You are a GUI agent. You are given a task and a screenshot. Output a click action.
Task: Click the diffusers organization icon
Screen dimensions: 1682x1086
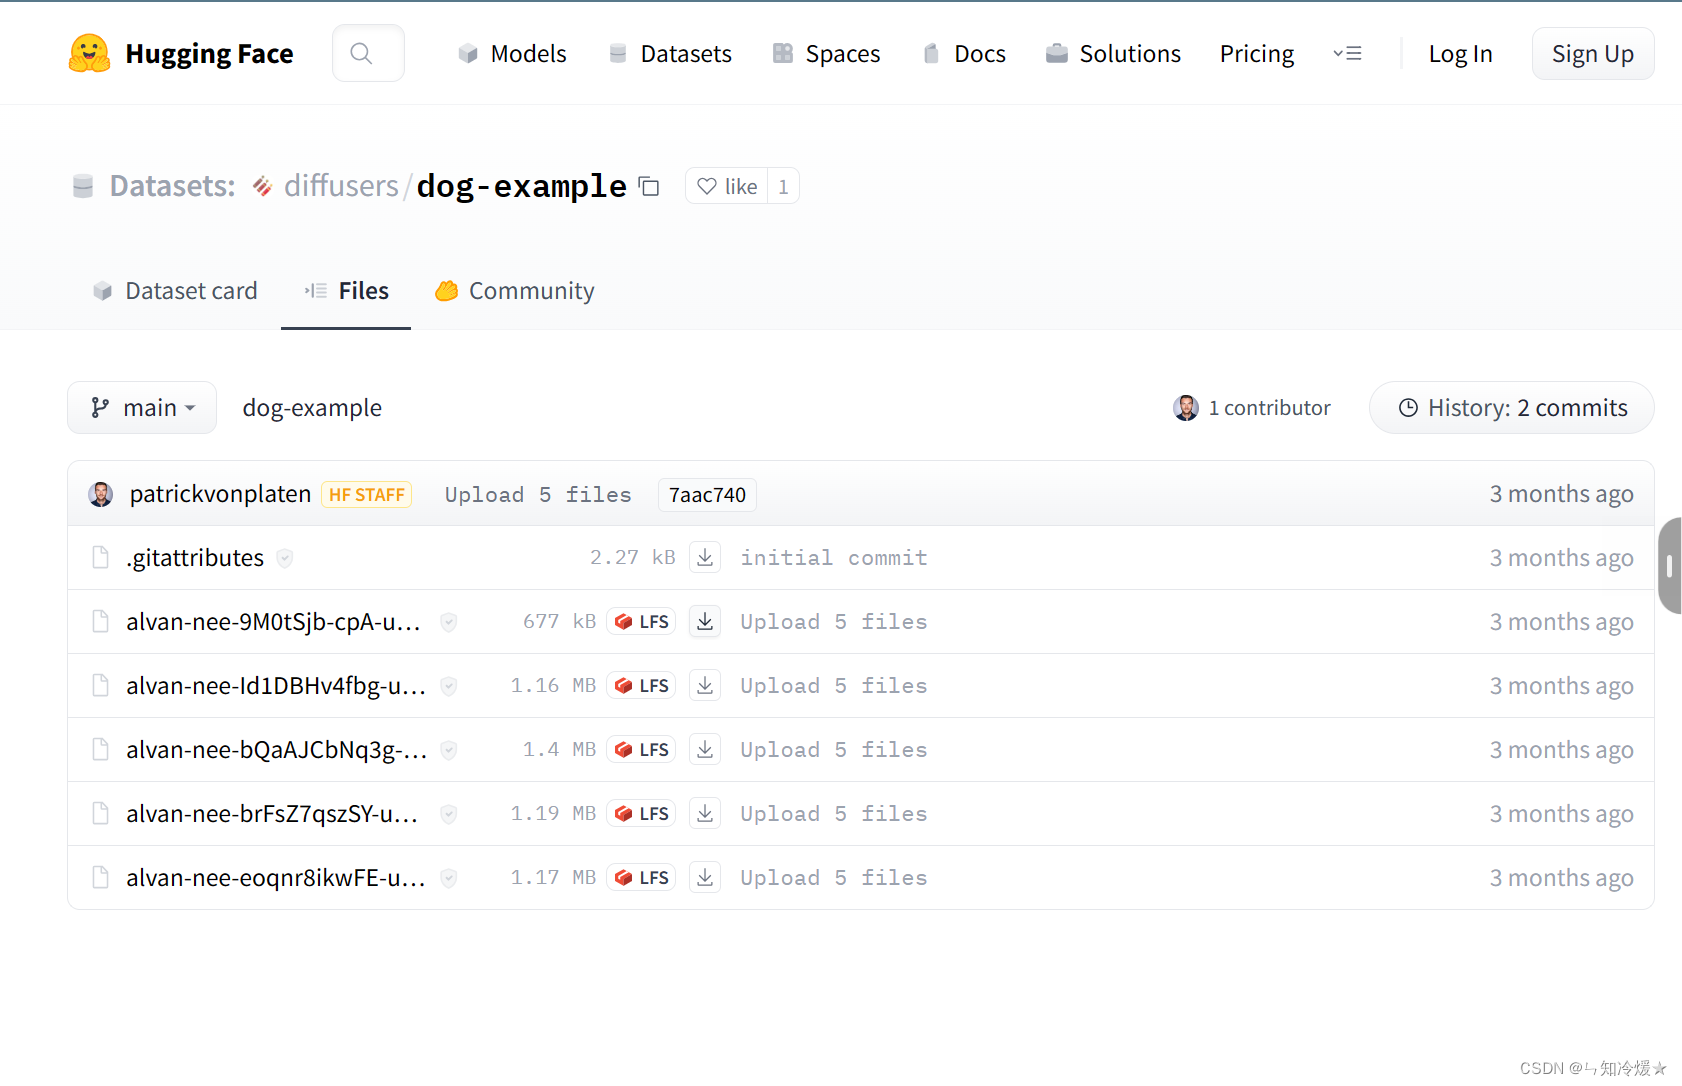click(262, 186)
